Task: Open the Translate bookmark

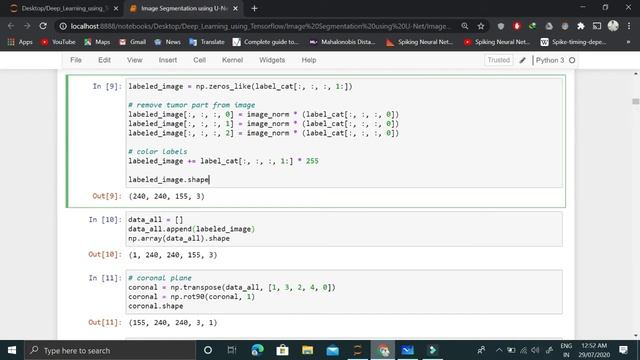Action: (207, 42)
